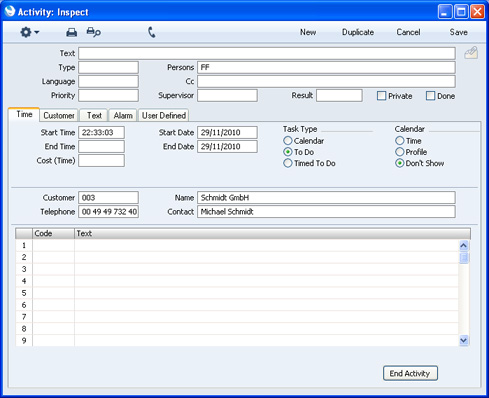
Task: Click the Priority input field
Action: pos(108,95)
